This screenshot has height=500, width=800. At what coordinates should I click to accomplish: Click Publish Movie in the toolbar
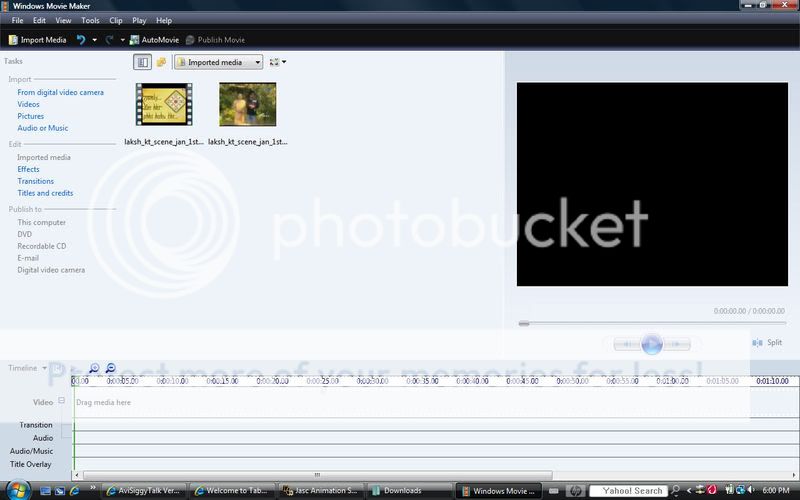(215, 40)
